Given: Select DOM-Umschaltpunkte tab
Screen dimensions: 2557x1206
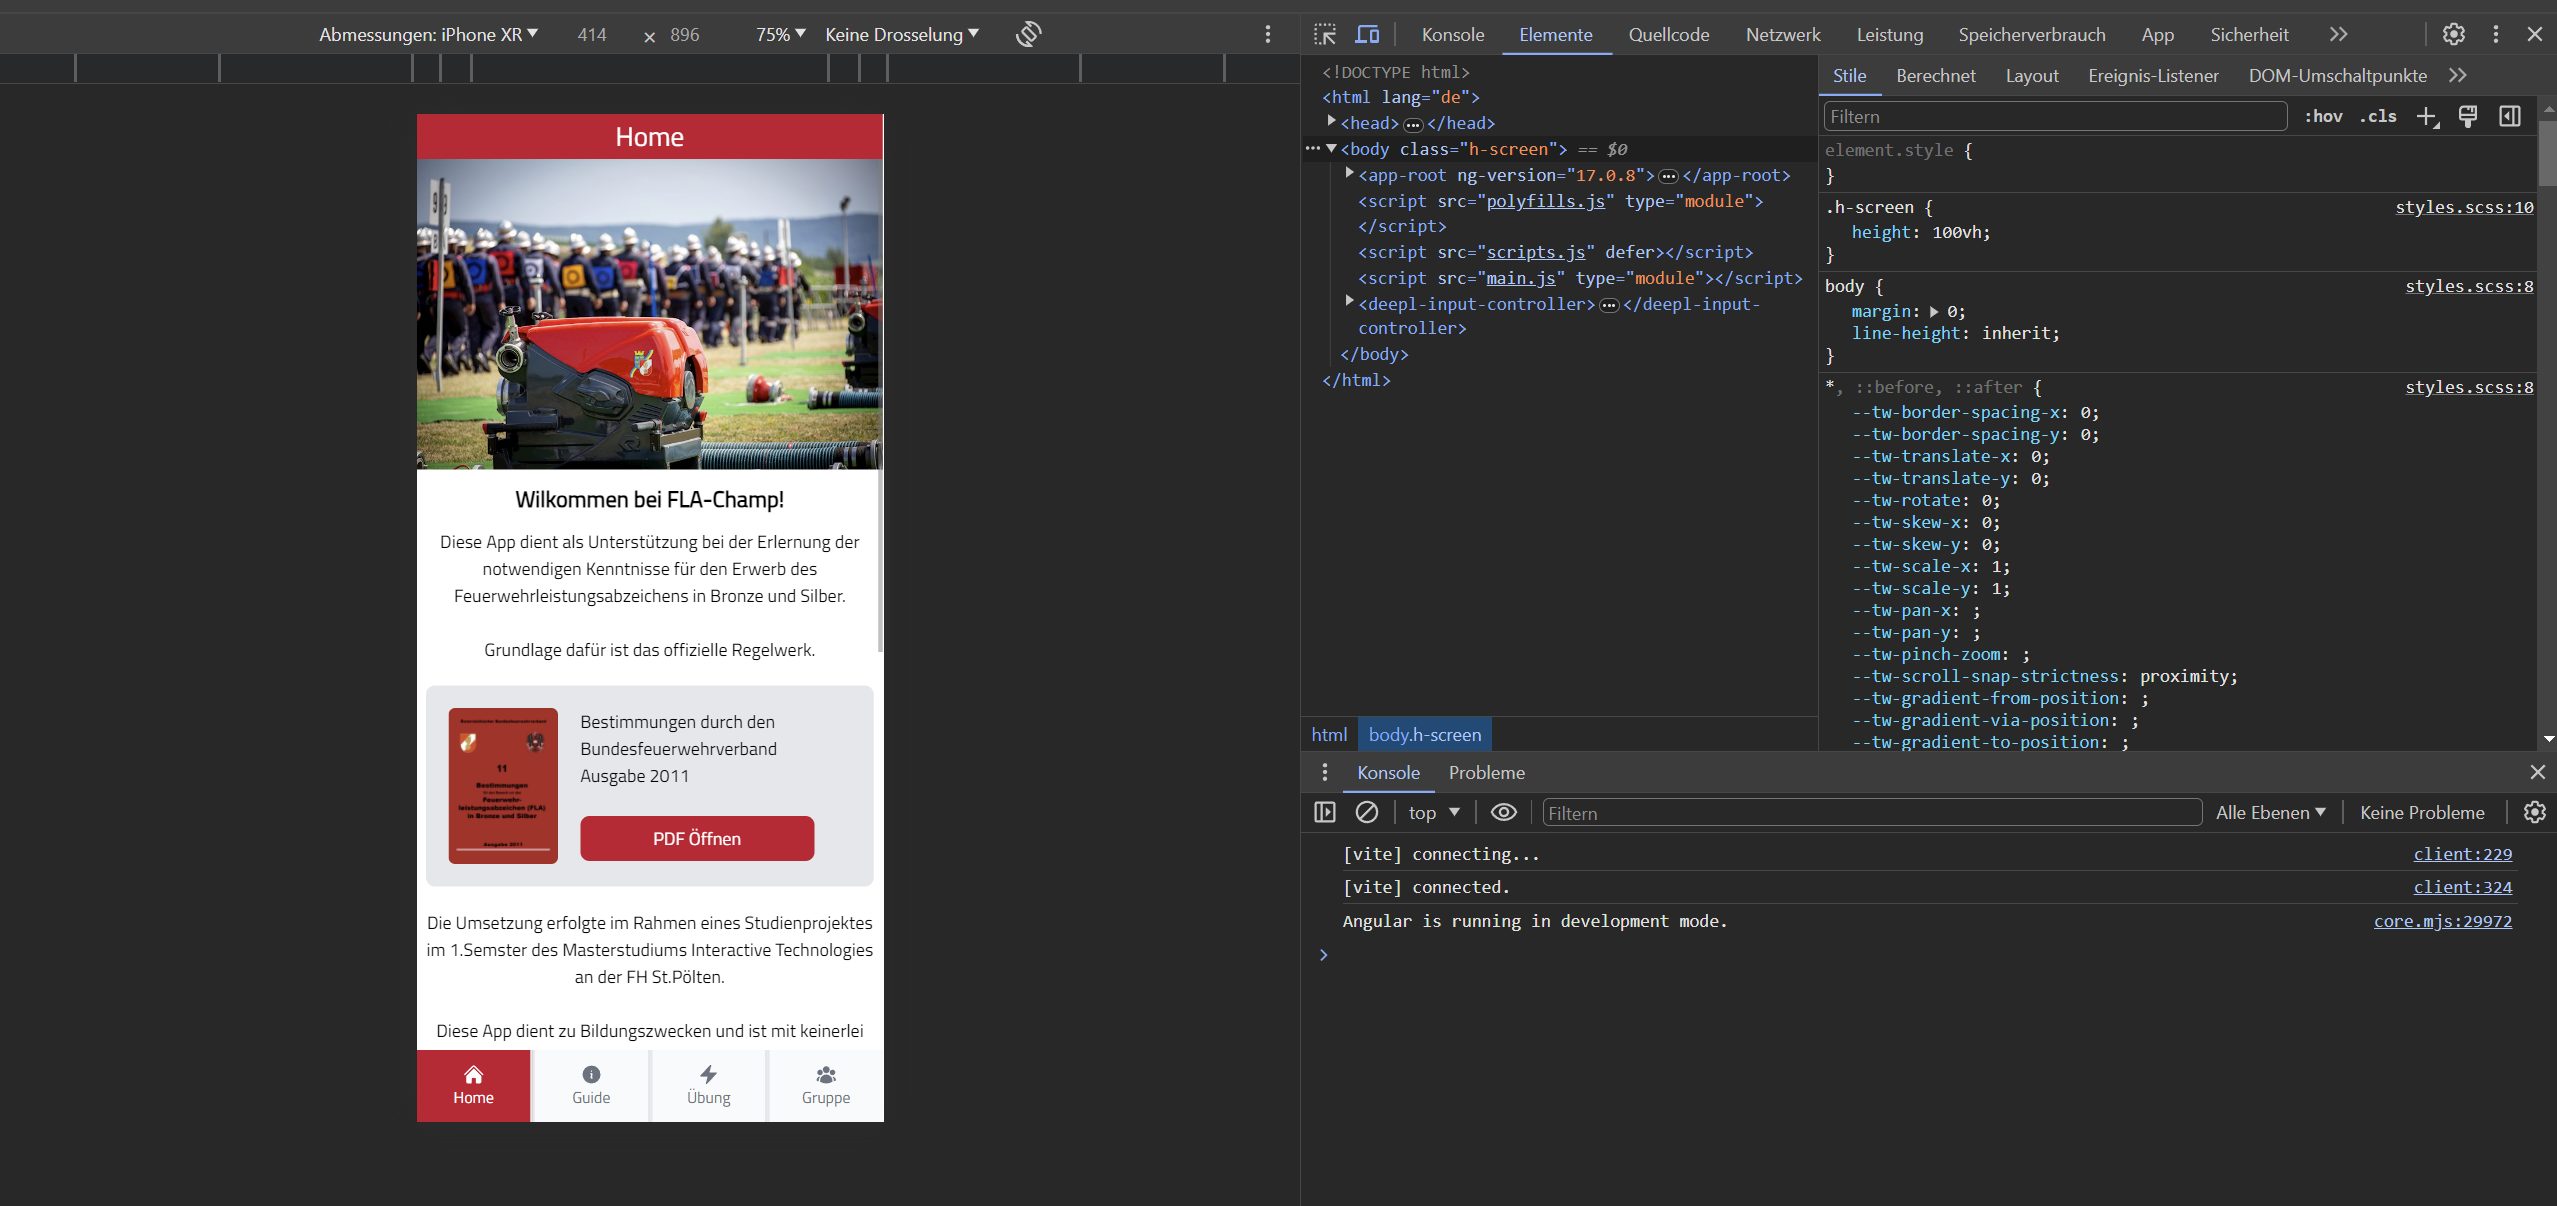Looking at the screenshot, I should coord(2337,75).
